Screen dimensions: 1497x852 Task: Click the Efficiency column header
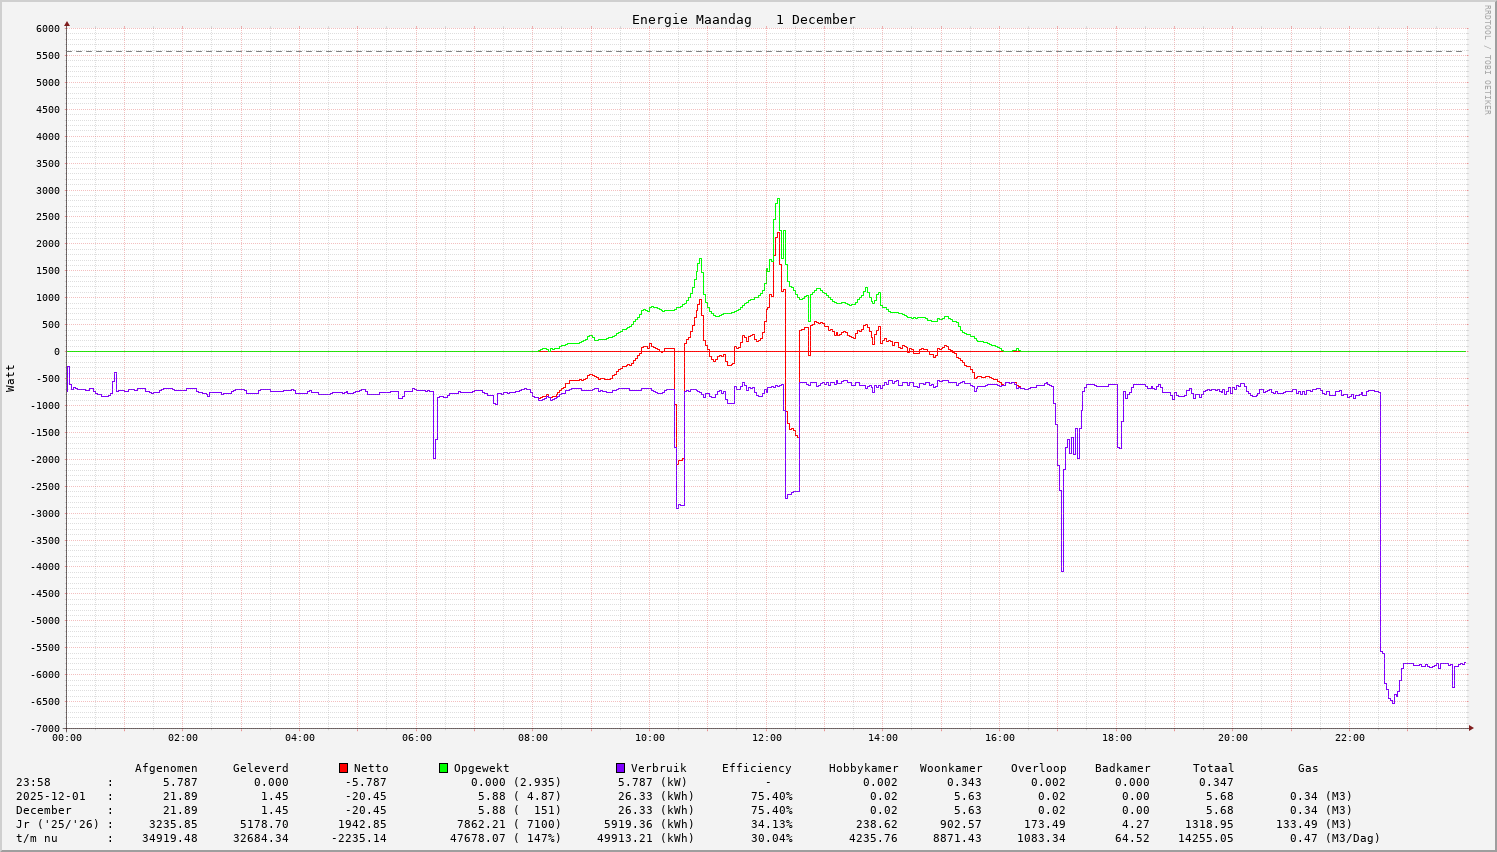(x=756, y=768)
